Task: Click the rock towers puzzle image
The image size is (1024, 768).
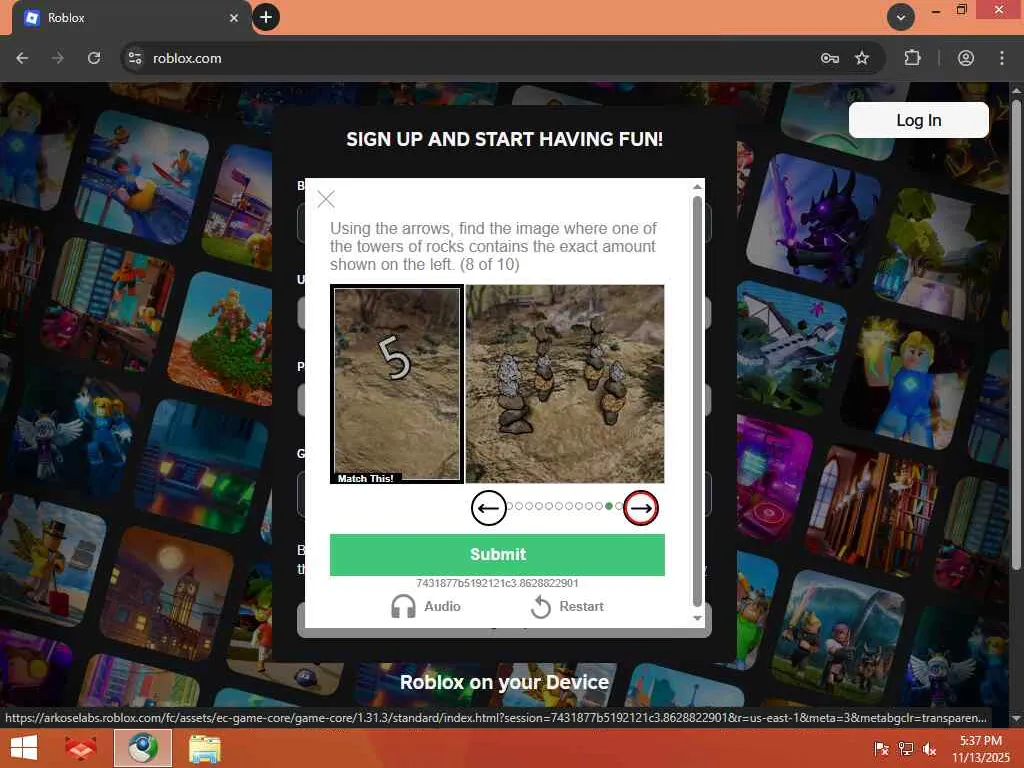Action: [x=565, y=384]
